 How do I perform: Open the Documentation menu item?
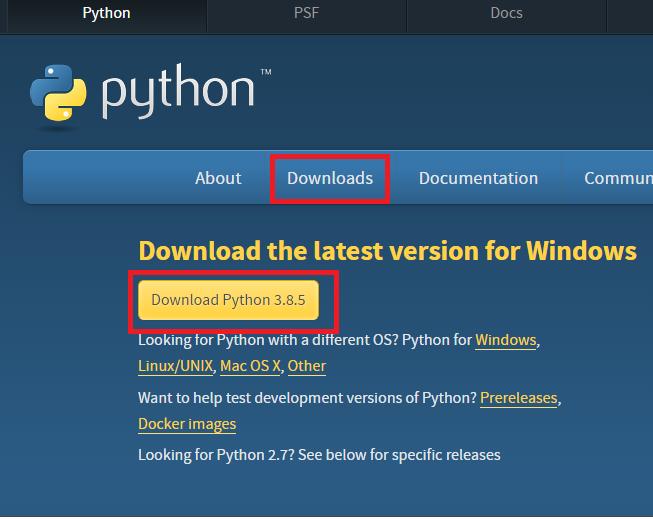coord(478,178)
